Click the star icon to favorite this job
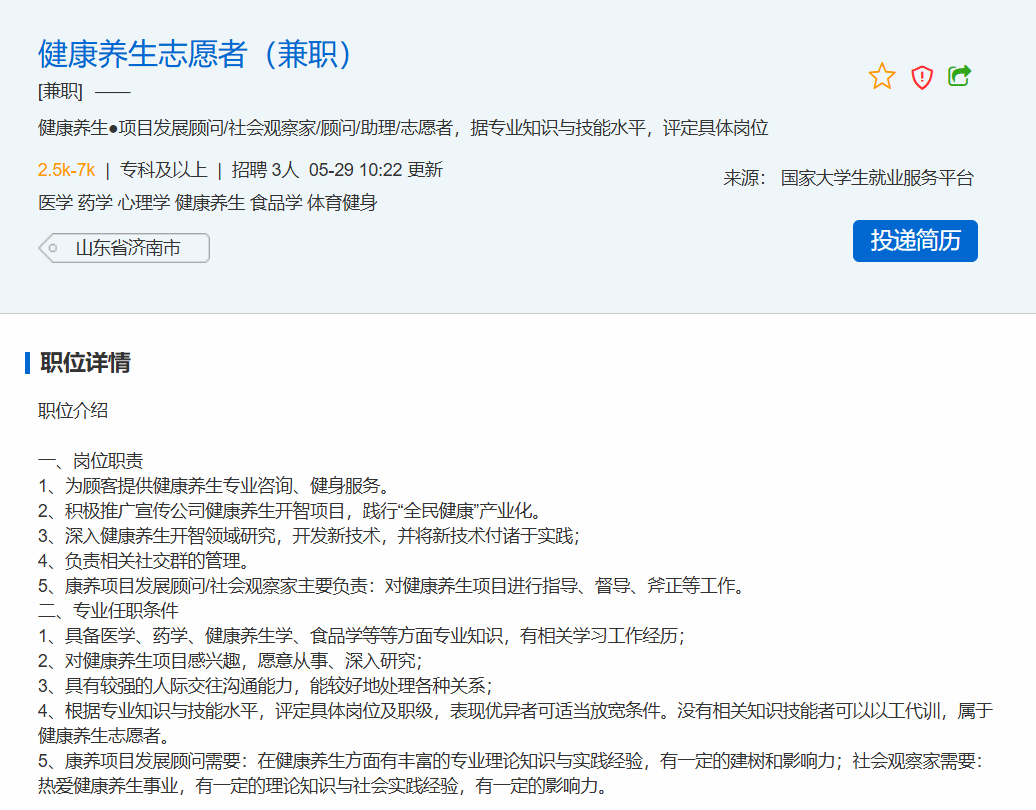1036x810 pixels. point(882,76)
